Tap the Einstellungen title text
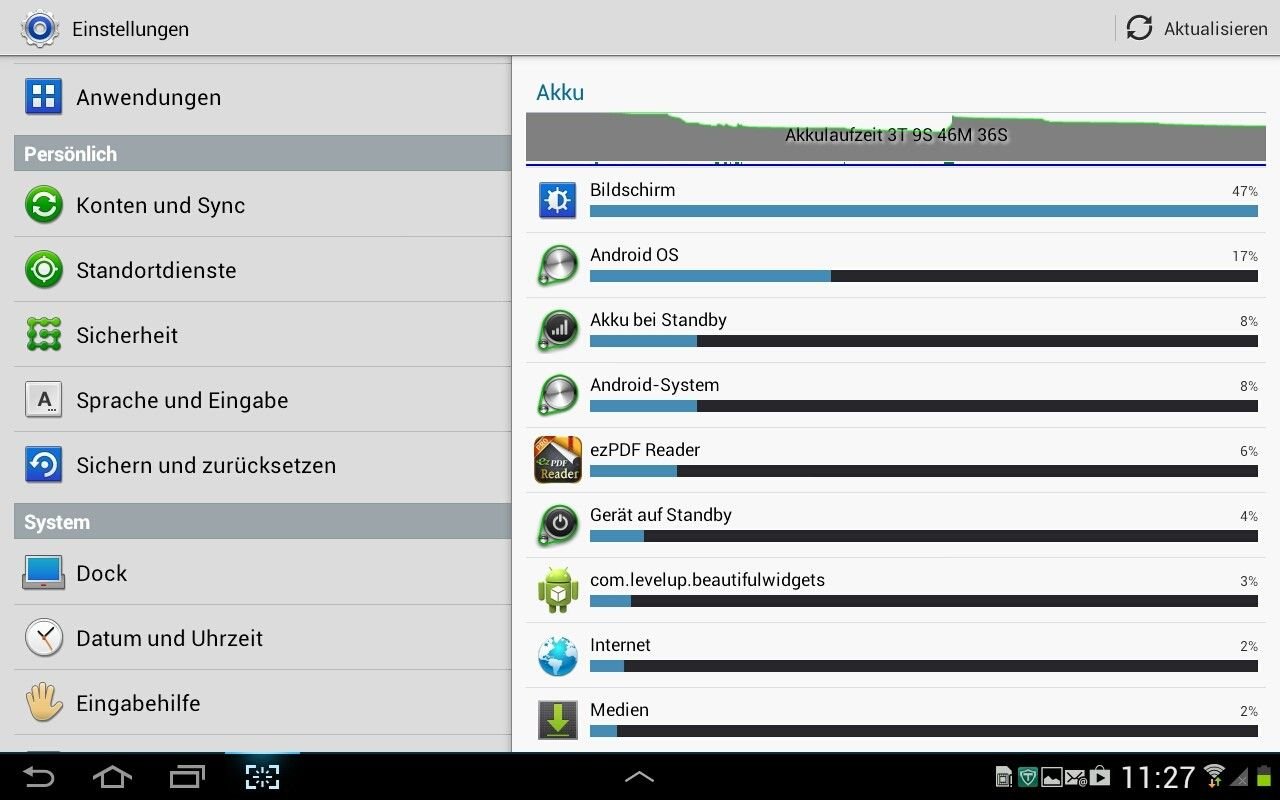1280x800 pixels. (130, 29)
